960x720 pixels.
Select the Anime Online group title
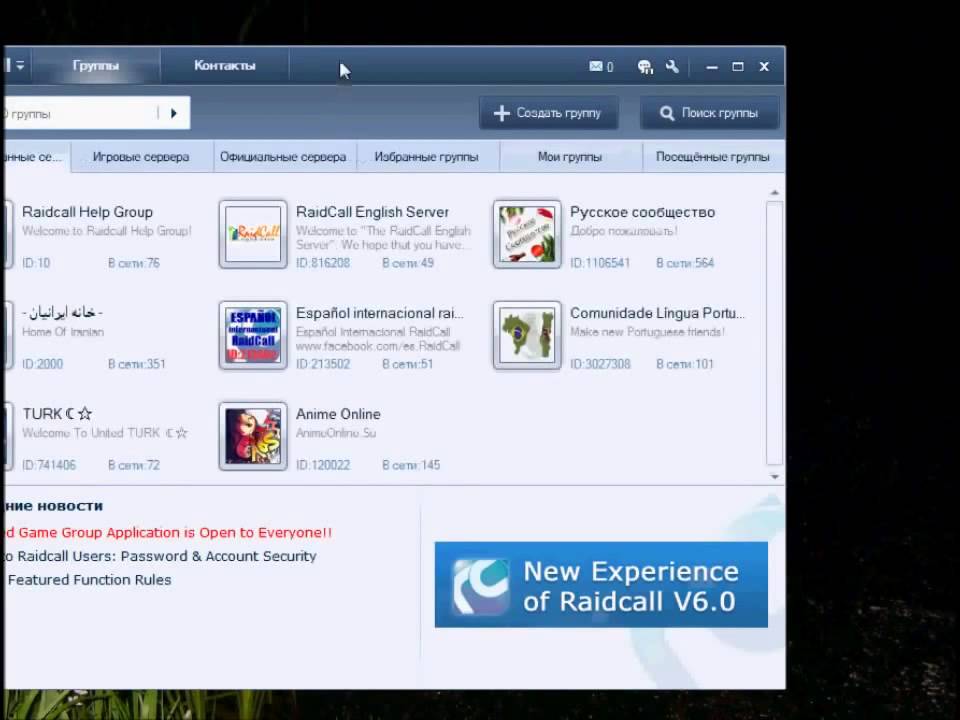pyautogui.click(x=338, y=414)
